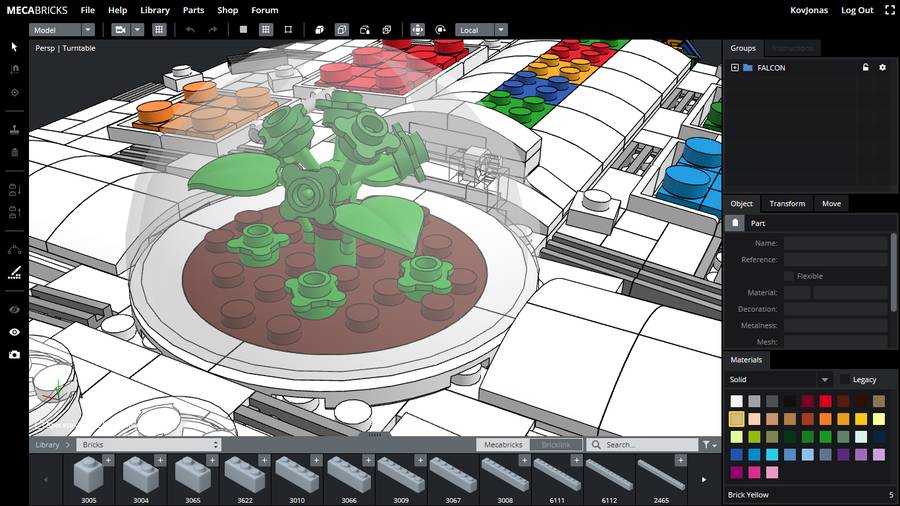The image size is (900, 506).
Task: Take a snapshot with the camera icon
Action: (x=14, y=355)
